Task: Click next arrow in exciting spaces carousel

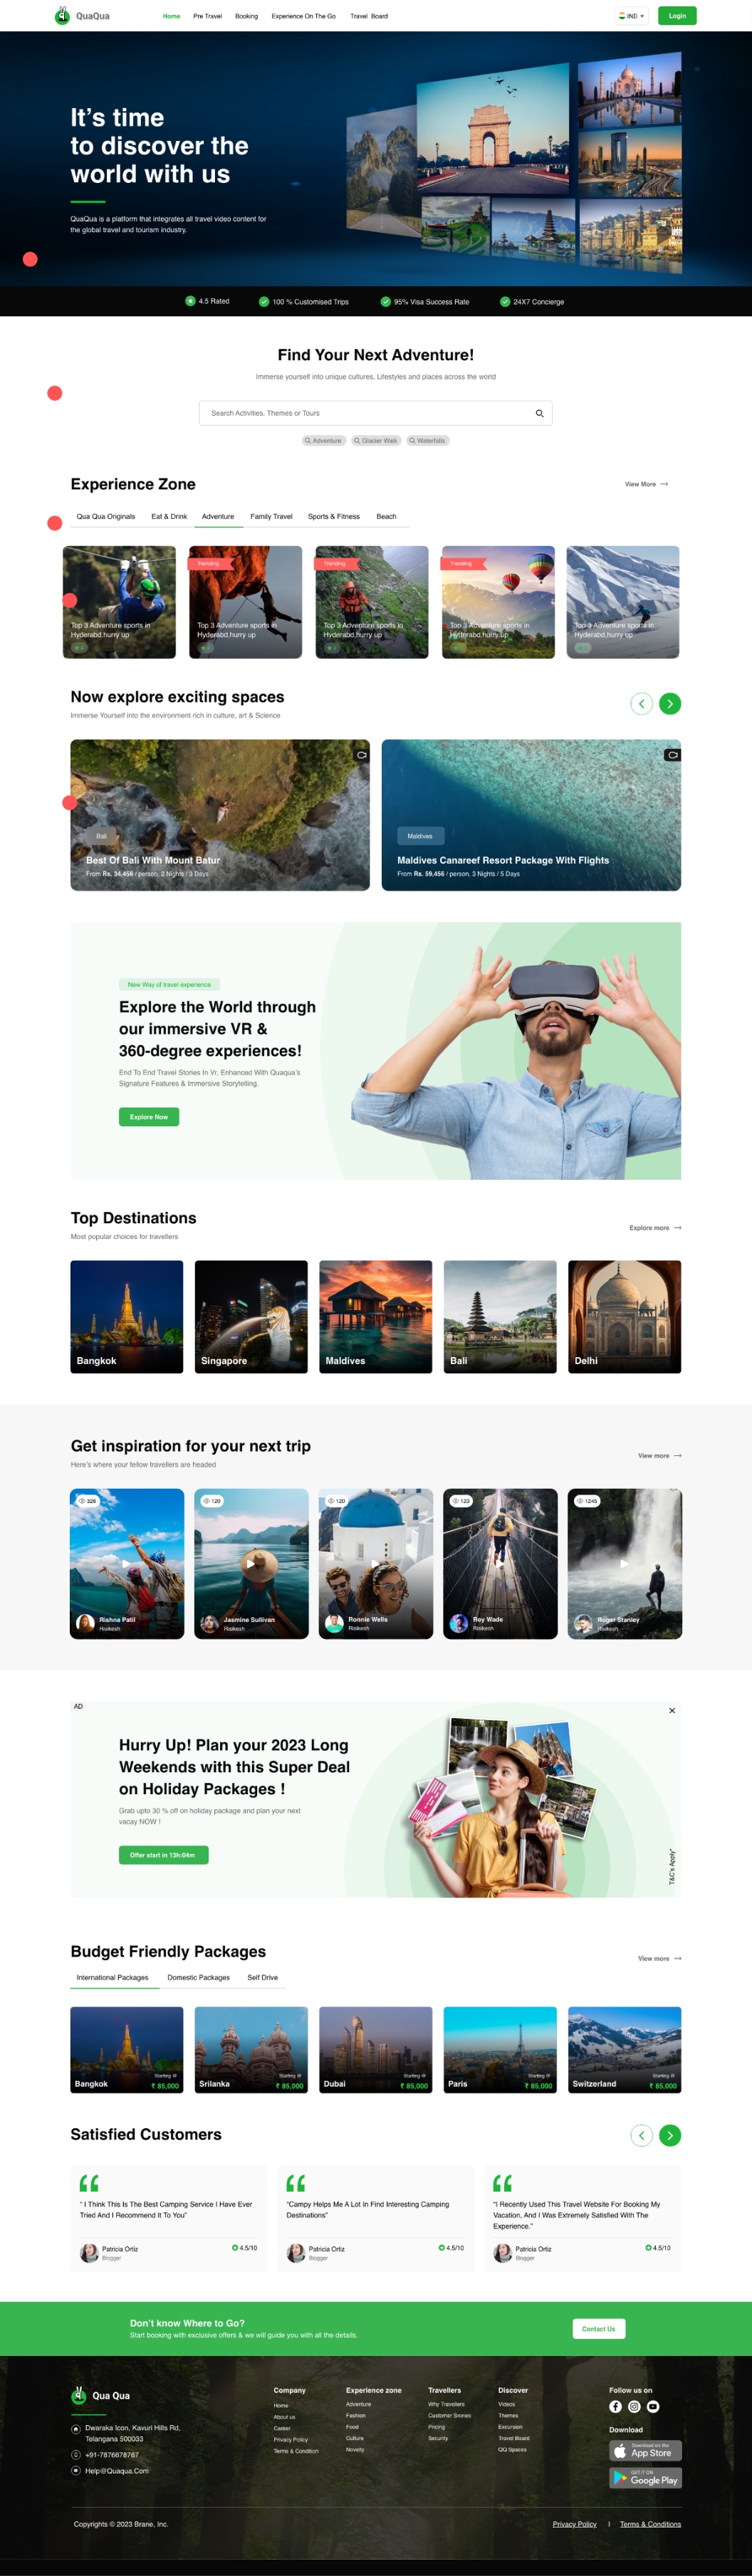Action: click(x=670, y=704)
